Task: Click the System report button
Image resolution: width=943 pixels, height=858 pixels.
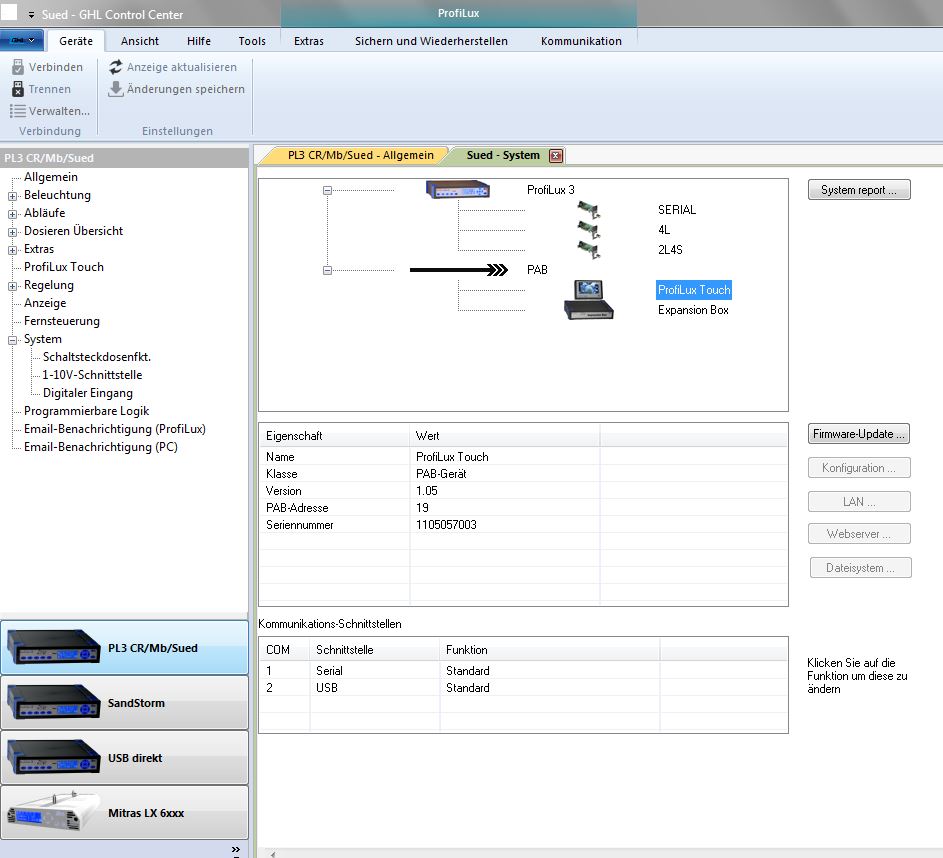Action: click(858, 190)
